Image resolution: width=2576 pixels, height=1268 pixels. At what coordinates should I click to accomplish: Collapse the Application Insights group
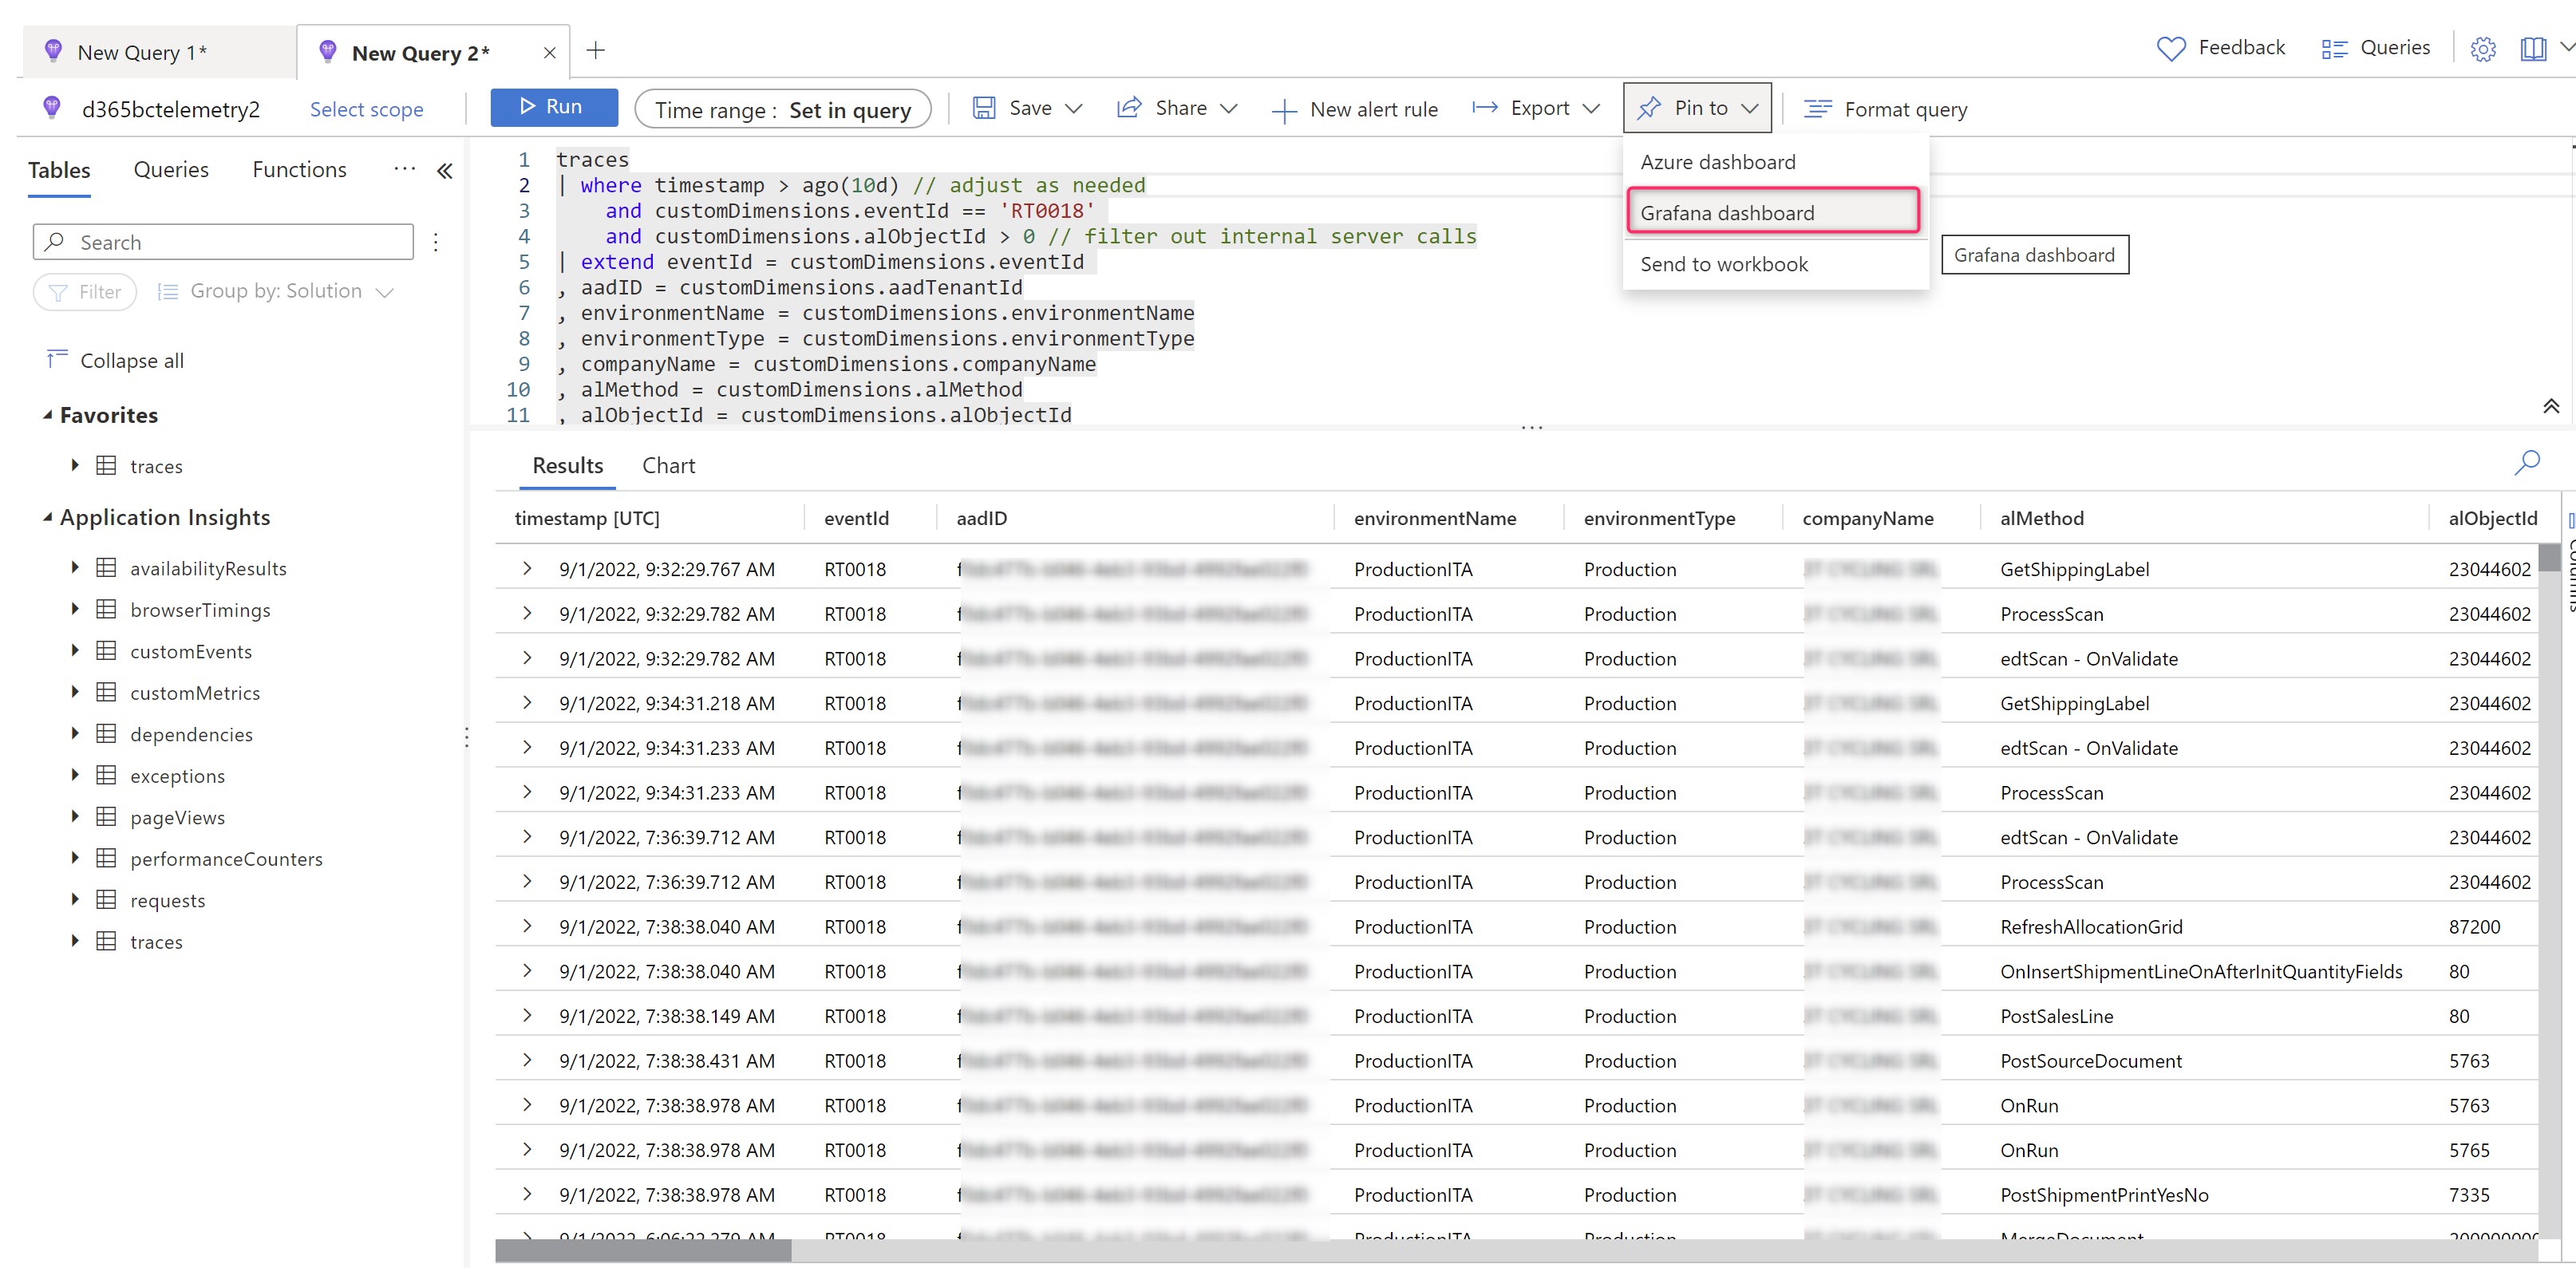pyautogui.click(x=47, y=517)
